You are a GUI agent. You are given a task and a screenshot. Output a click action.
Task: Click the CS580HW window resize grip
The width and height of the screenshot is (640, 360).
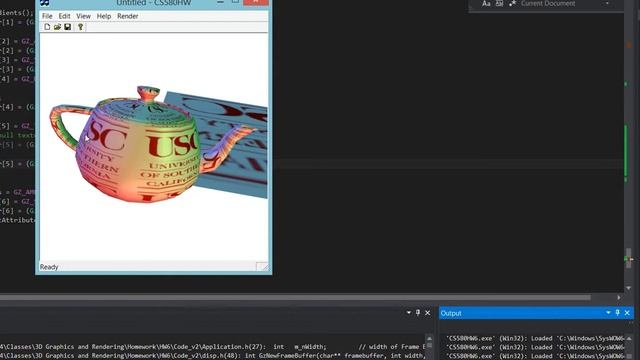point(262,267)
